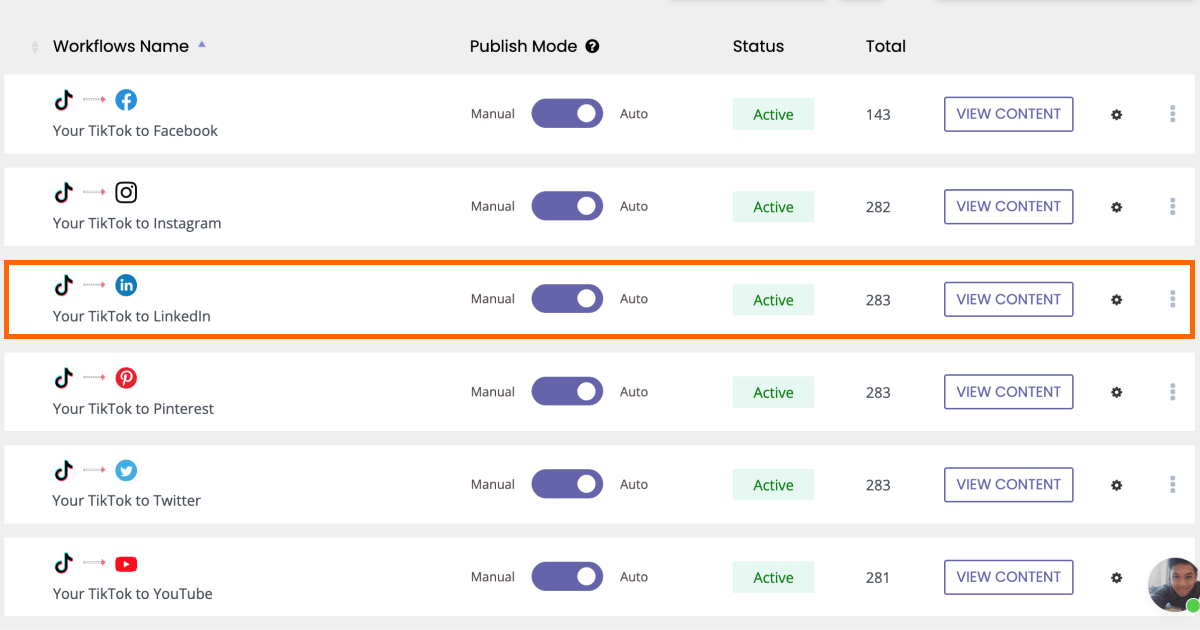Click the Instagram logo icon
This screenshot has width=1200, height=630.
(x=126, y=192)
